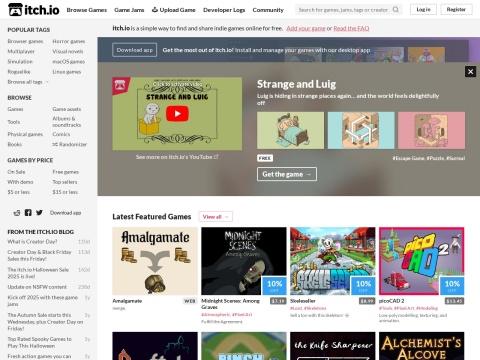Click the Download app banner button
The image size is (480, 360).
click(134, 50)
